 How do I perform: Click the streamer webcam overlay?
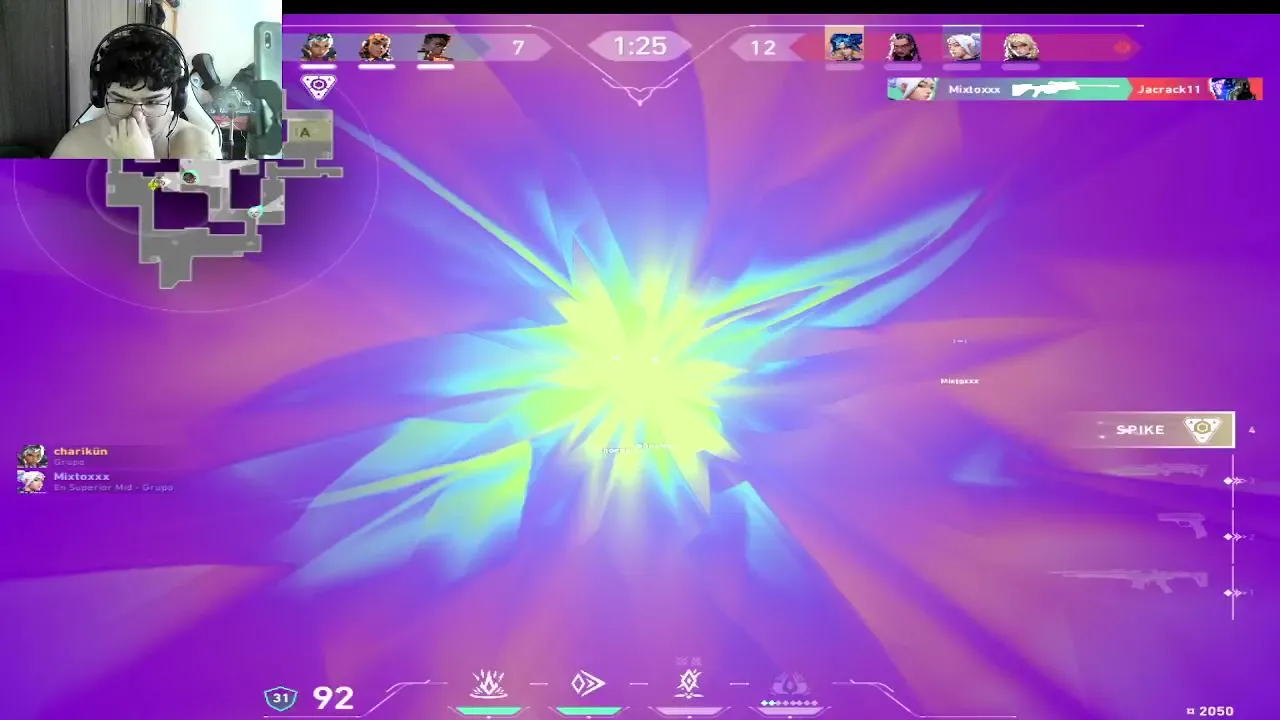(141, 79)
